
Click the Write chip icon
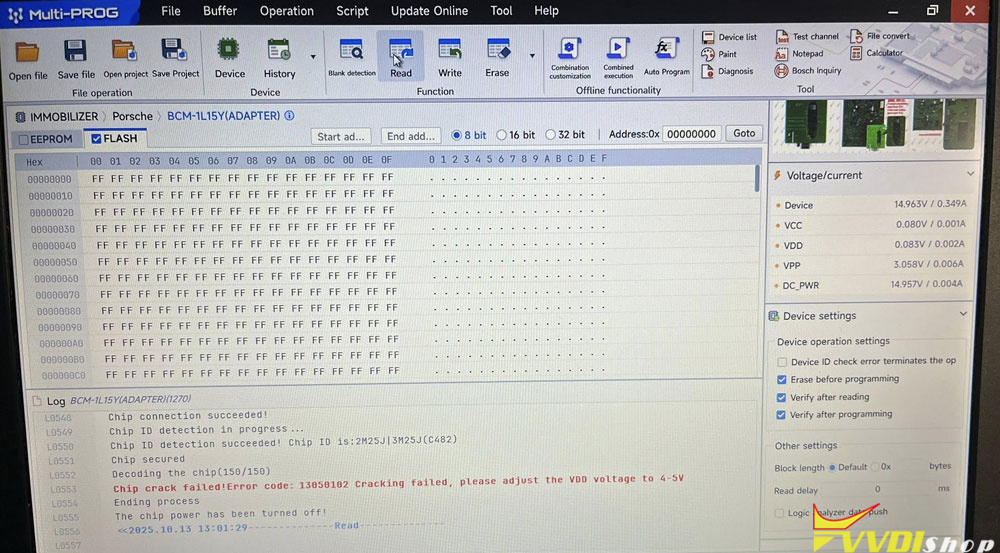click(x=450, y=52)
